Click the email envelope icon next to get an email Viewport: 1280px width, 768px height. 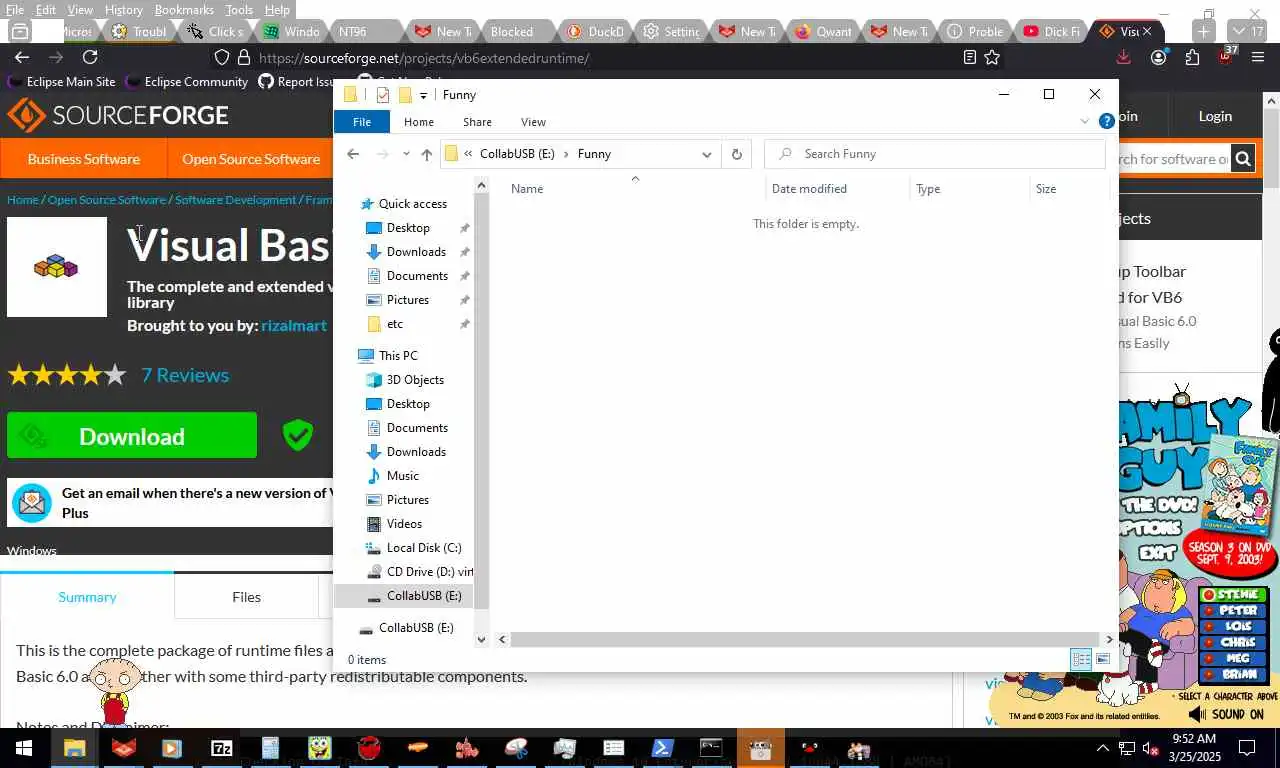pos(32,503)
